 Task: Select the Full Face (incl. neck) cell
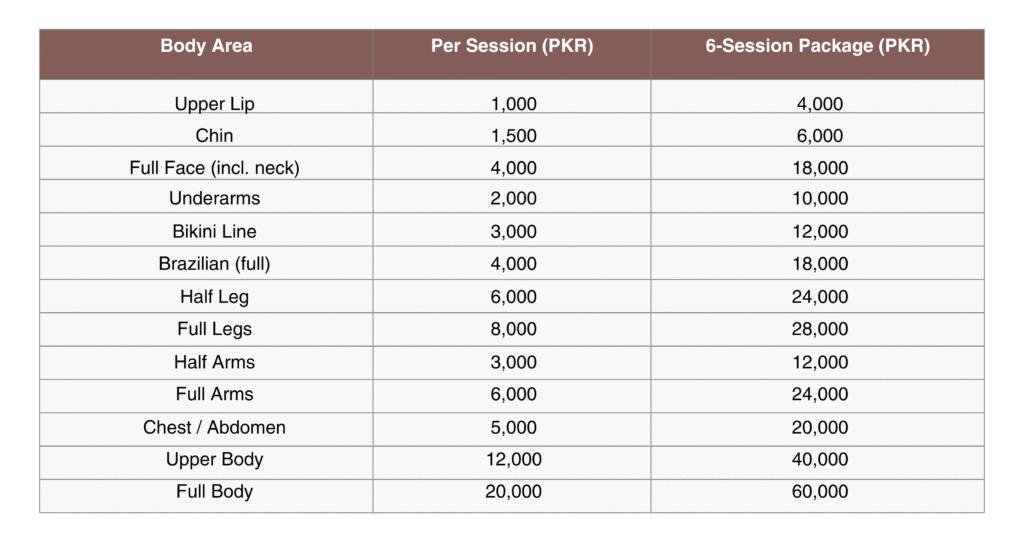point(214,168)
